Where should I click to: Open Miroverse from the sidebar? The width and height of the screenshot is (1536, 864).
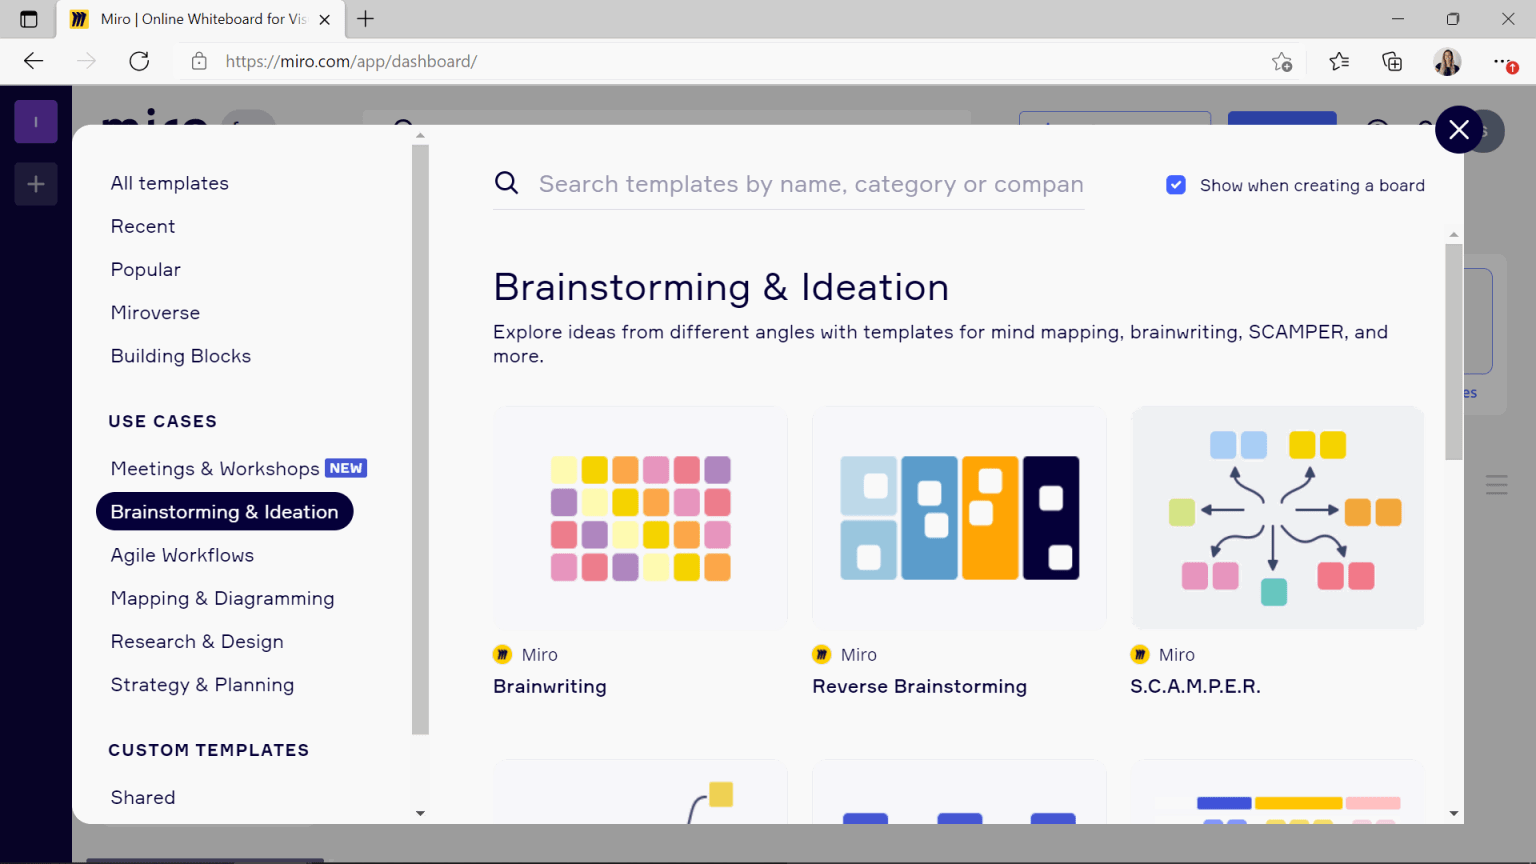pos(155,312)
